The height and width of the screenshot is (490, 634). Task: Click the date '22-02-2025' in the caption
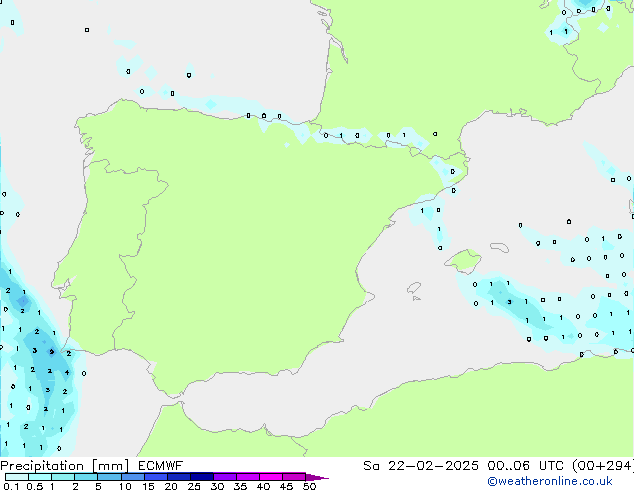pyautogui.click(x=433, y=466)
